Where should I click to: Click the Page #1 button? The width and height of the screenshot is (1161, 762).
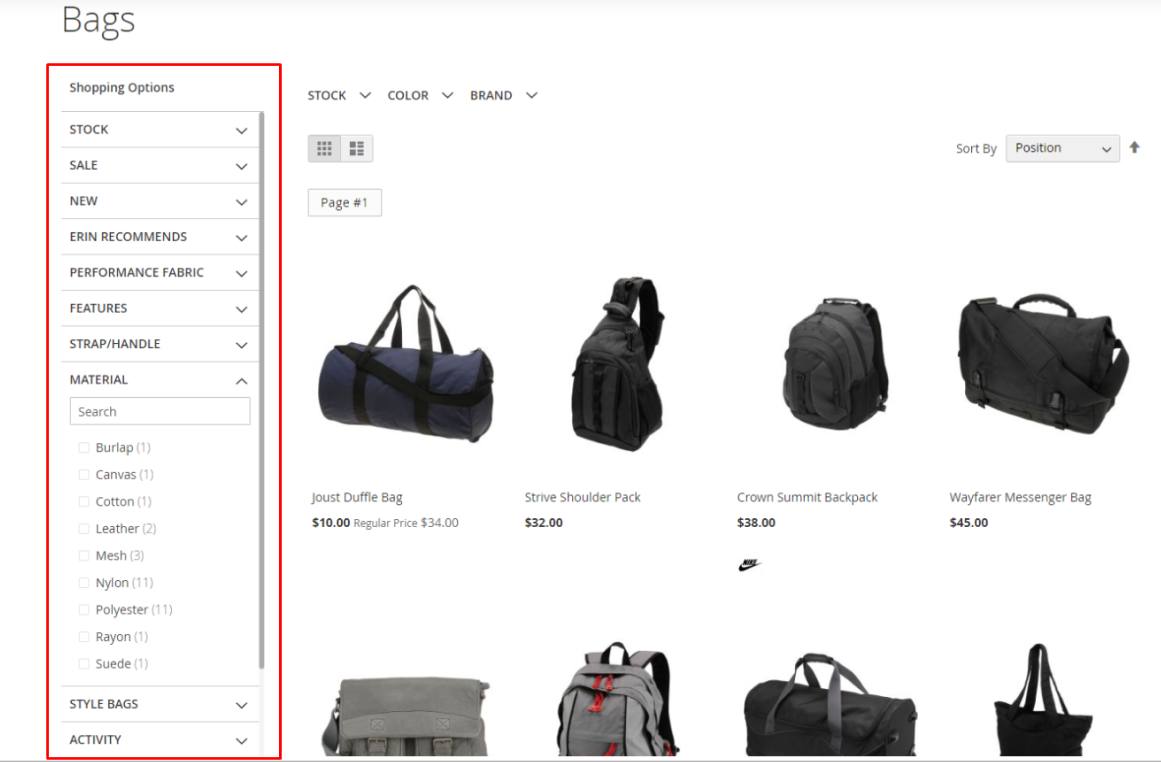(x=344, y=203)
